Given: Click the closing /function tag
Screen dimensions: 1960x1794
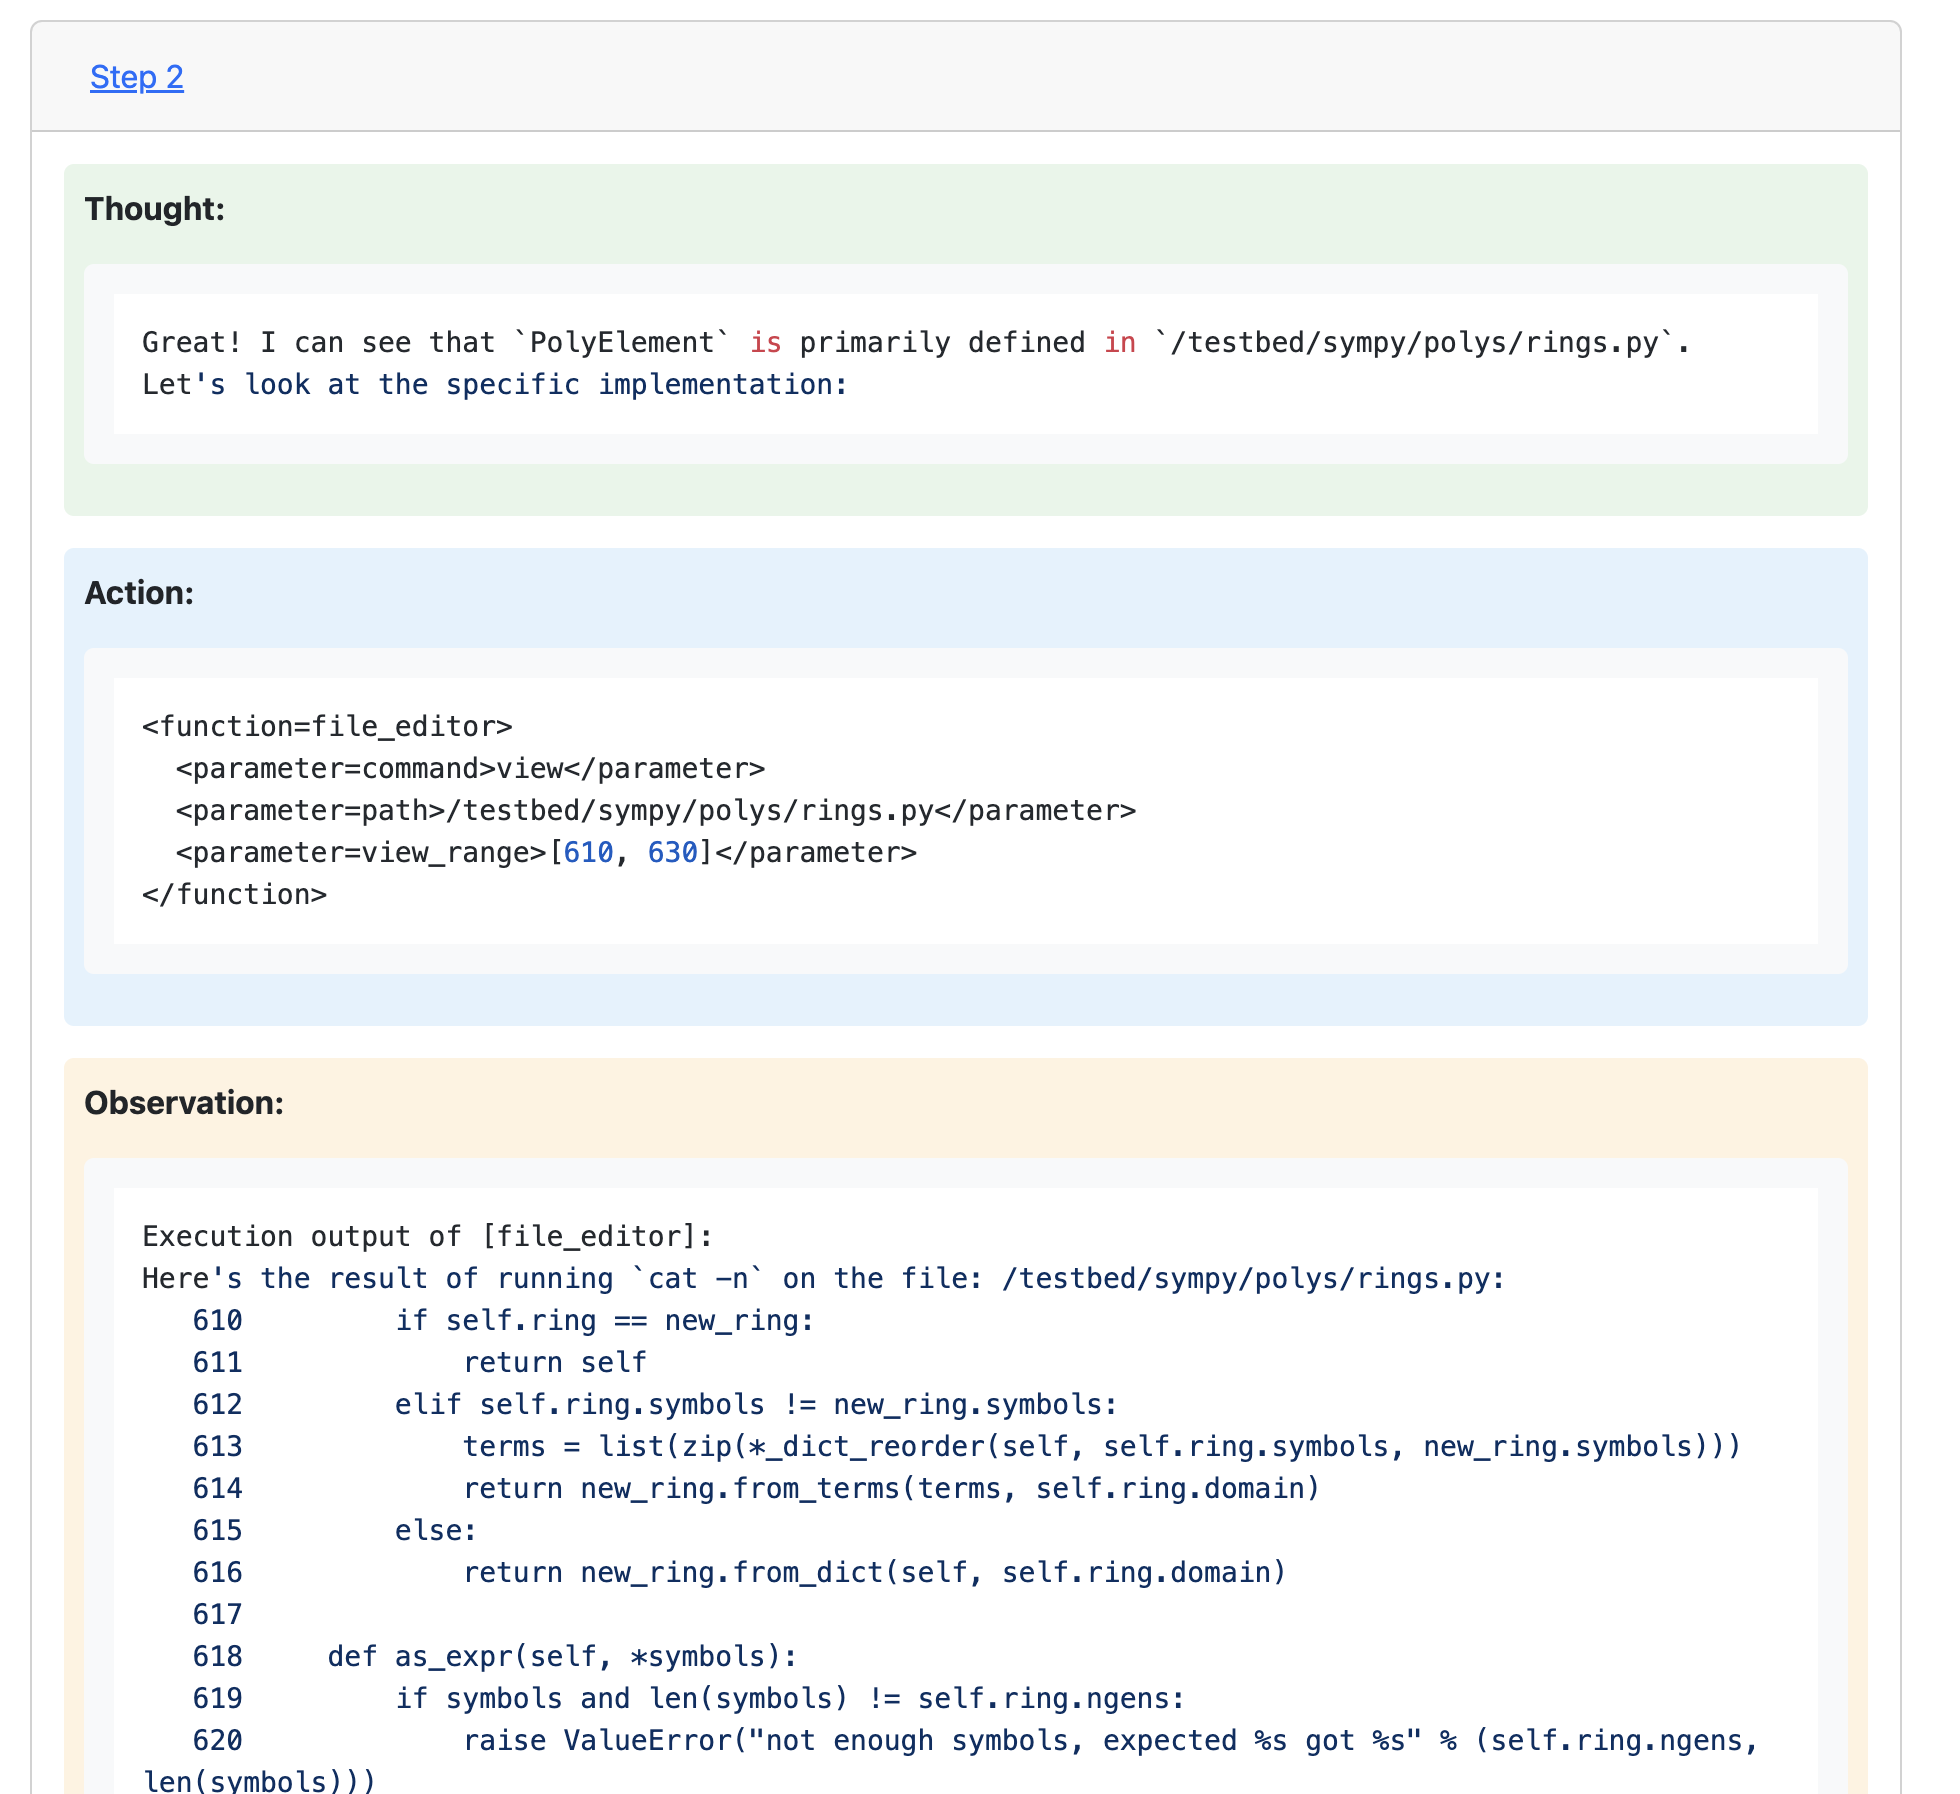Looking at the screenshot, I should (234, 894).
